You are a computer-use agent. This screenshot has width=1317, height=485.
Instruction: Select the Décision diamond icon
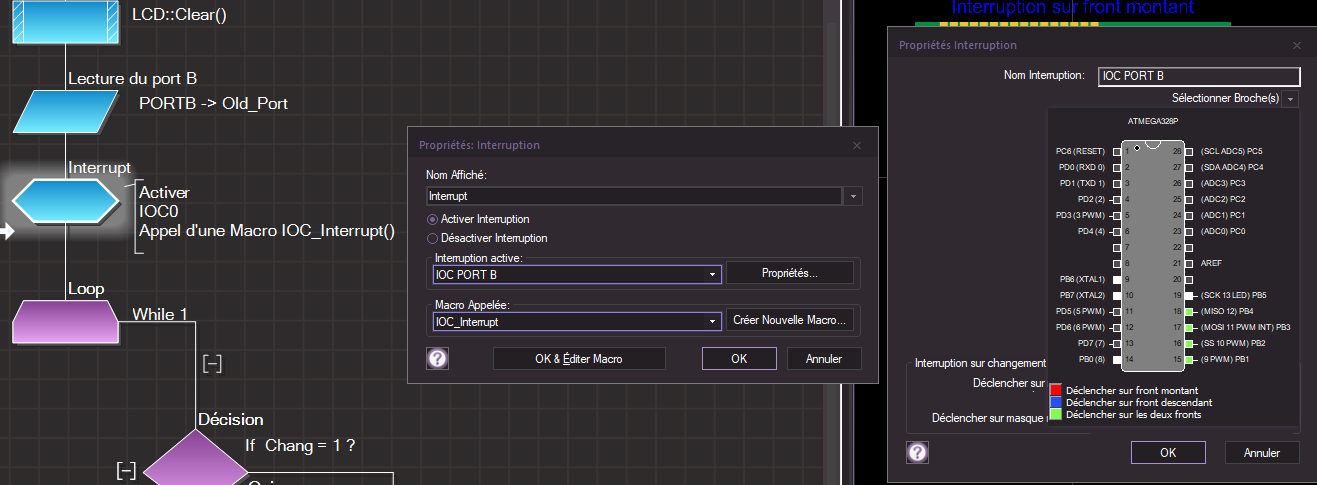click(196, 462)
